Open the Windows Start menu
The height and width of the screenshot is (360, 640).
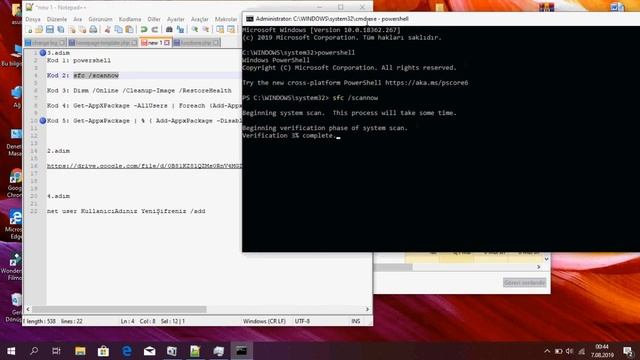[11, 351]
